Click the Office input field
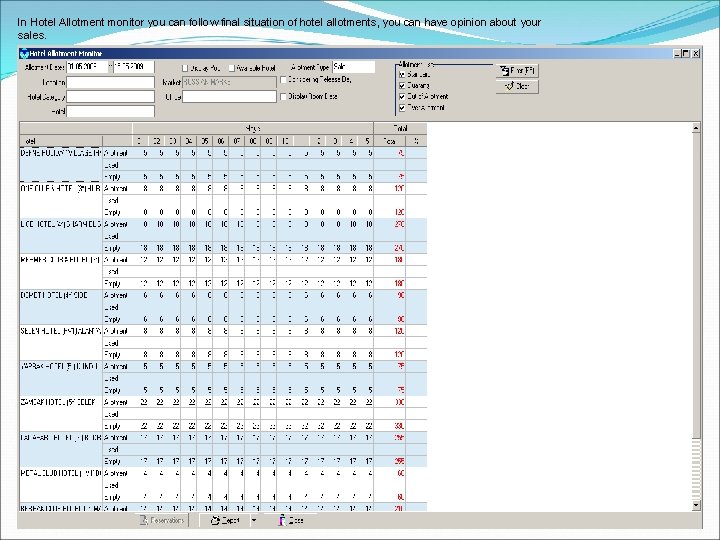 click(229, 97)
